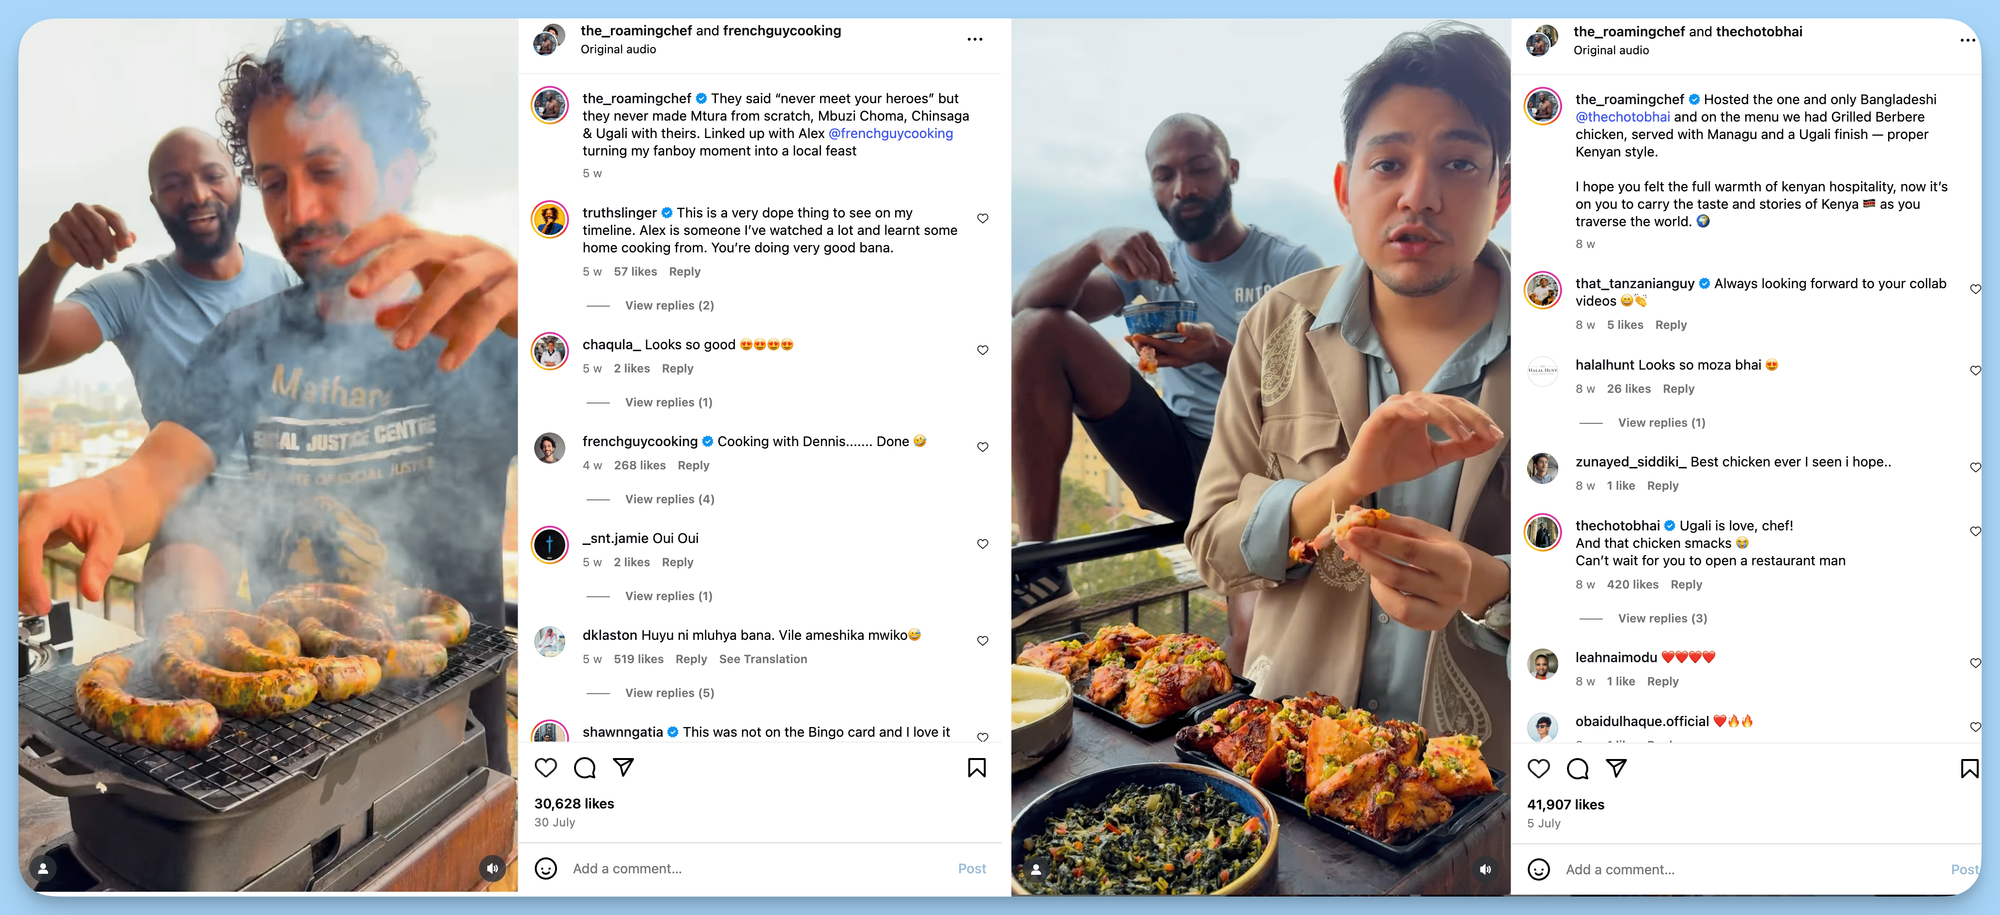Open the emoji picker beside left comment field
This screenshot has width=2000, height=915.
click(546, 868)
